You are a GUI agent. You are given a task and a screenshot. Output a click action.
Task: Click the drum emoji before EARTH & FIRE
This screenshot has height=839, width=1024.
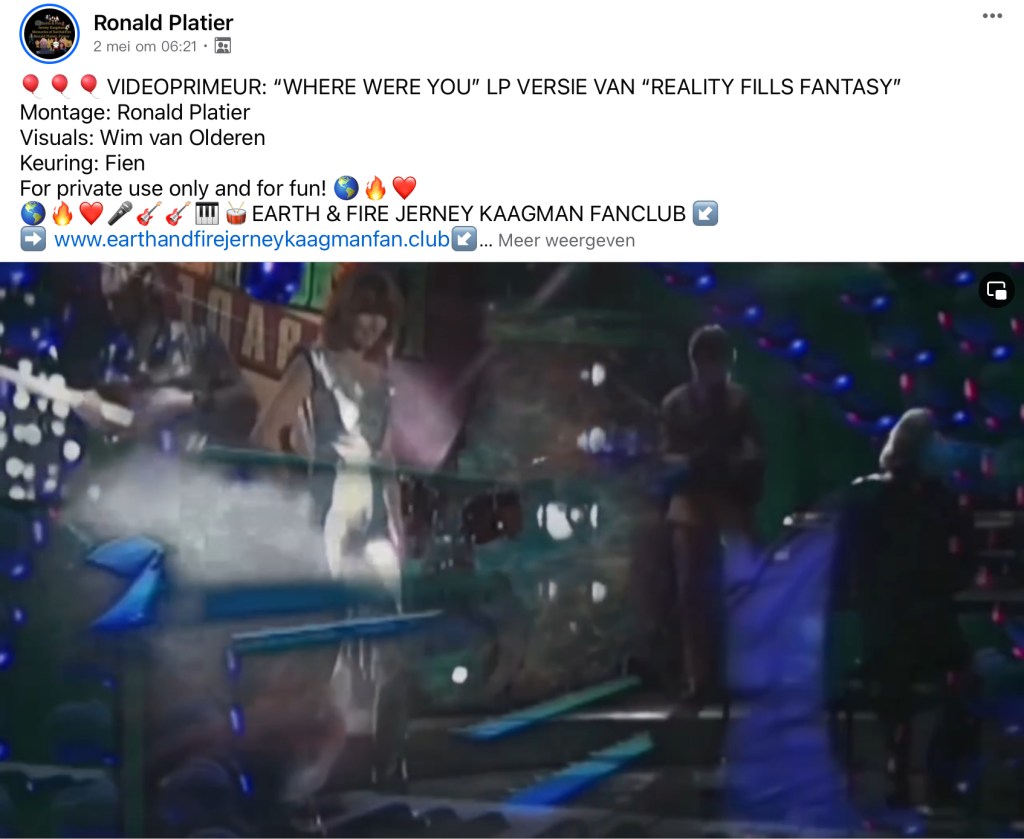tap(236, 214)
